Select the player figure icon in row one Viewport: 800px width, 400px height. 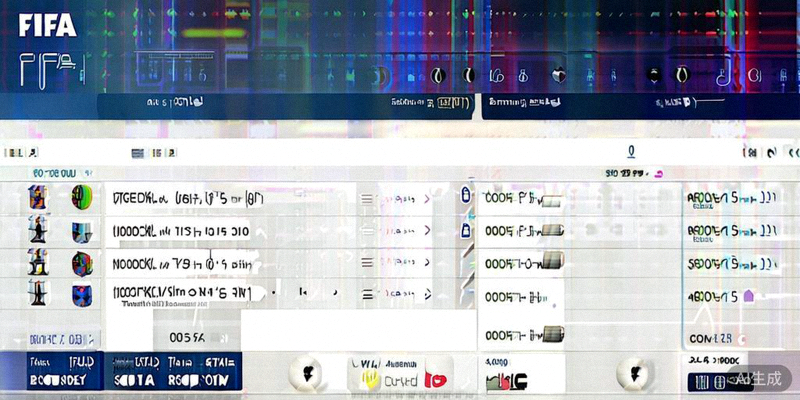[38, 198]
